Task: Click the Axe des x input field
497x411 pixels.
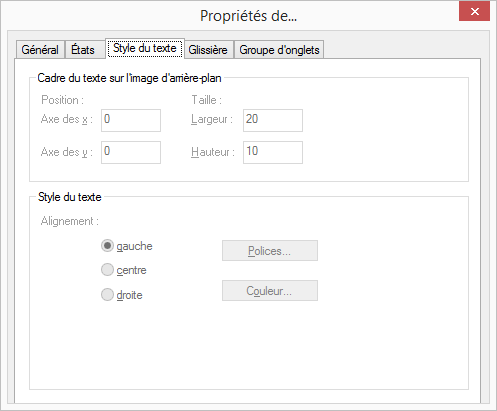Action: pyautogui.click(x=131, y=120)
